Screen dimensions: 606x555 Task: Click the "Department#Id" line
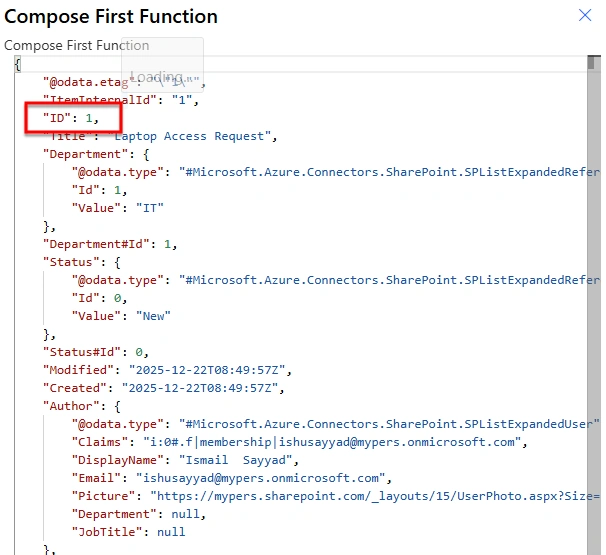[110, 244]
